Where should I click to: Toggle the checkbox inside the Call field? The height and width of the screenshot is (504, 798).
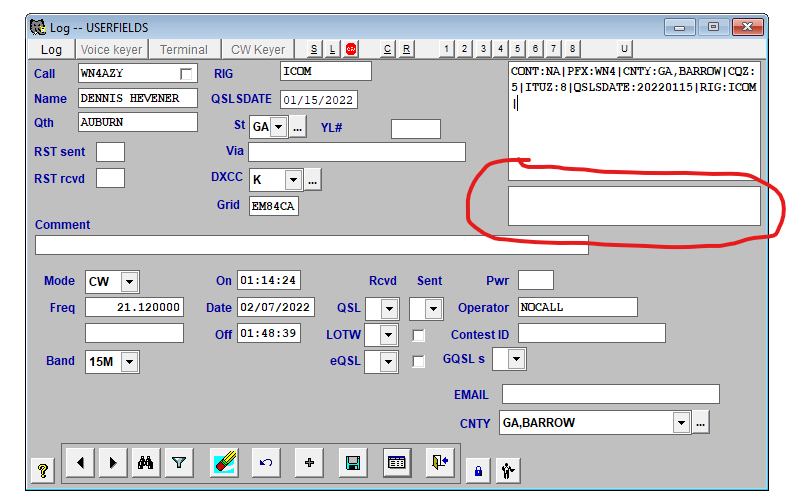point(185,74)
